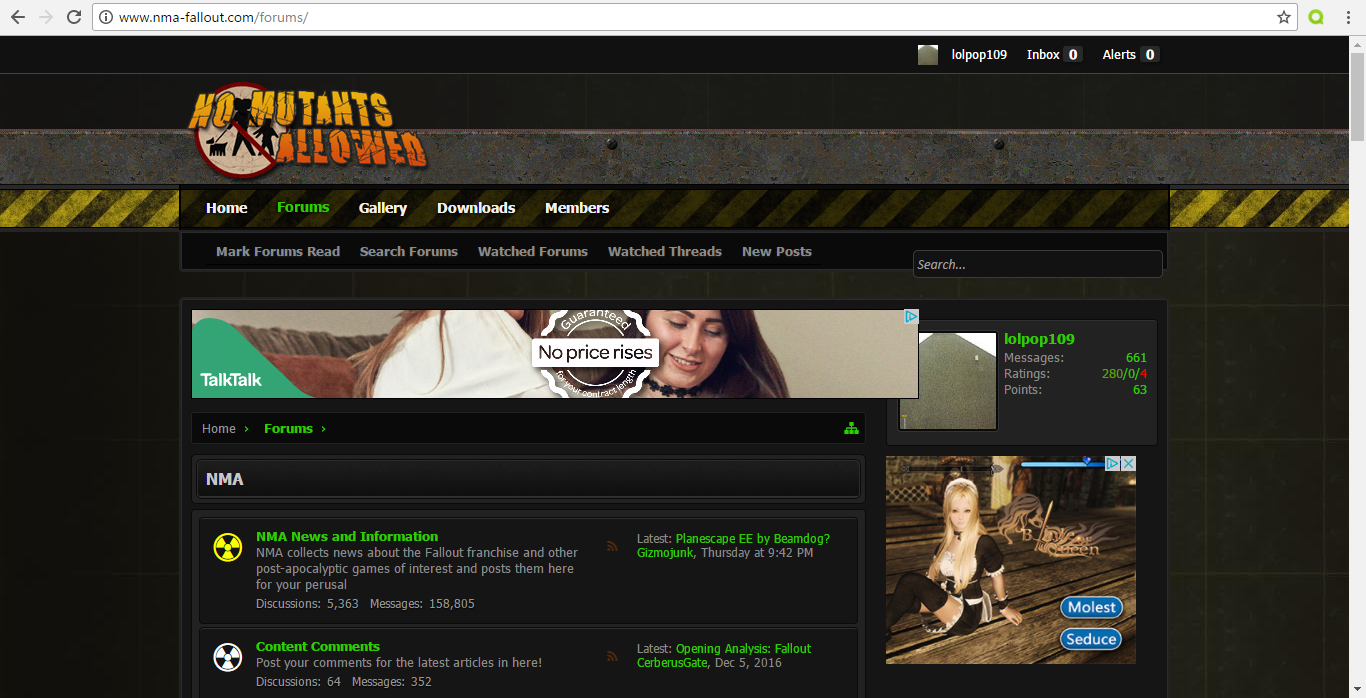
Task: Click the 661 messages count
Action: point(1136,358)
